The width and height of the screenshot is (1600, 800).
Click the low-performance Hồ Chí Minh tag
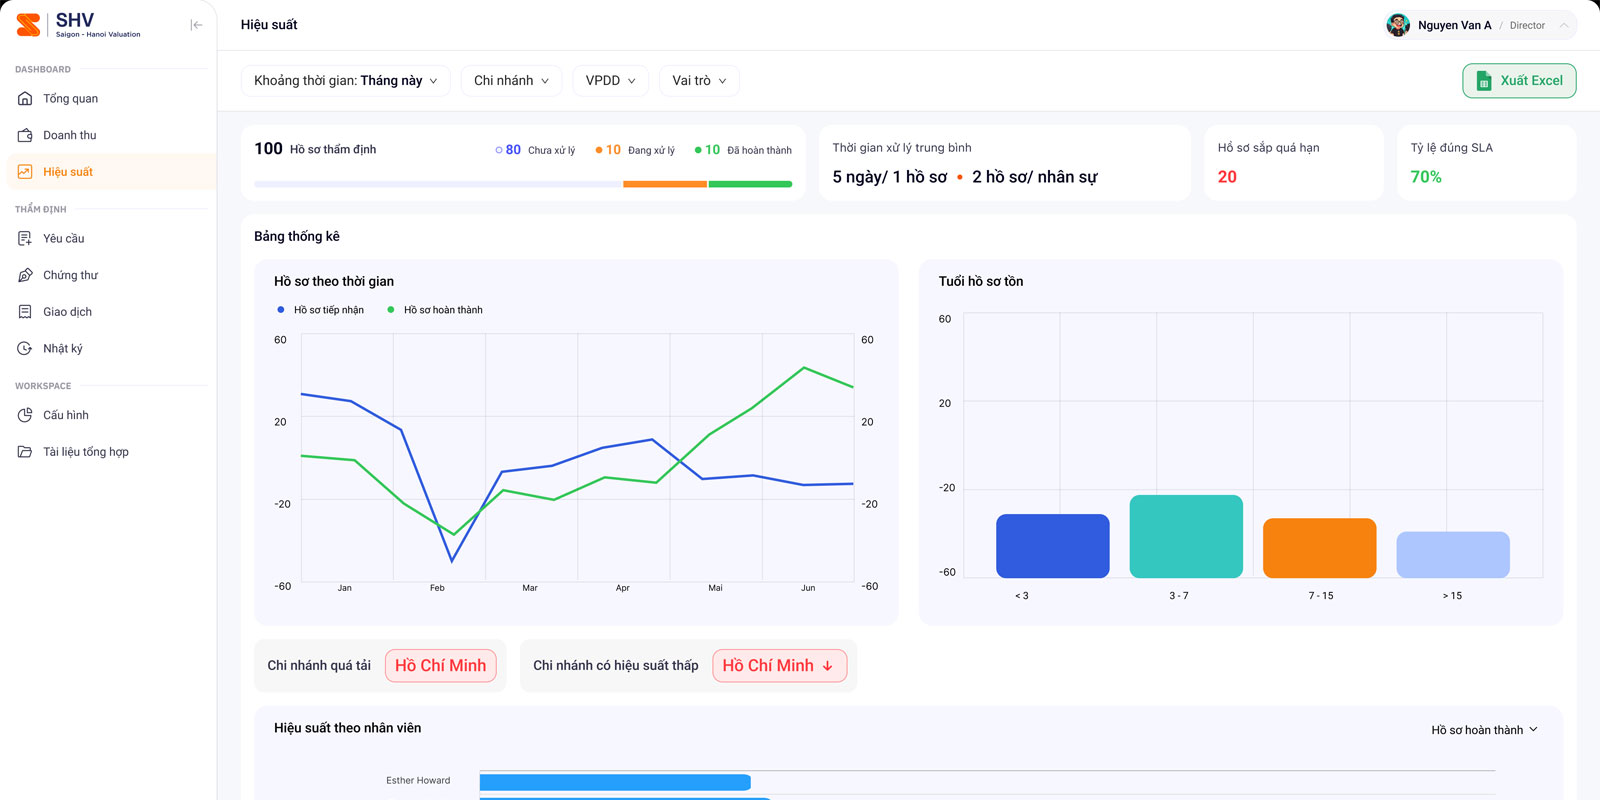(x=780, y=666)
